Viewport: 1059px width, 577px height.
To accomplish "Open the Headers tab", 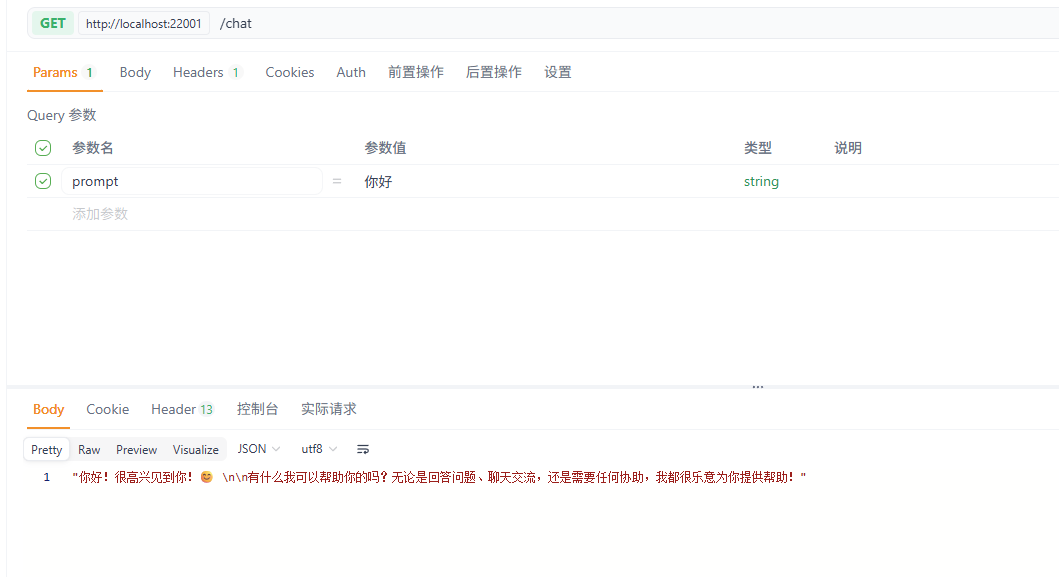I will click(x=197, y=72).
